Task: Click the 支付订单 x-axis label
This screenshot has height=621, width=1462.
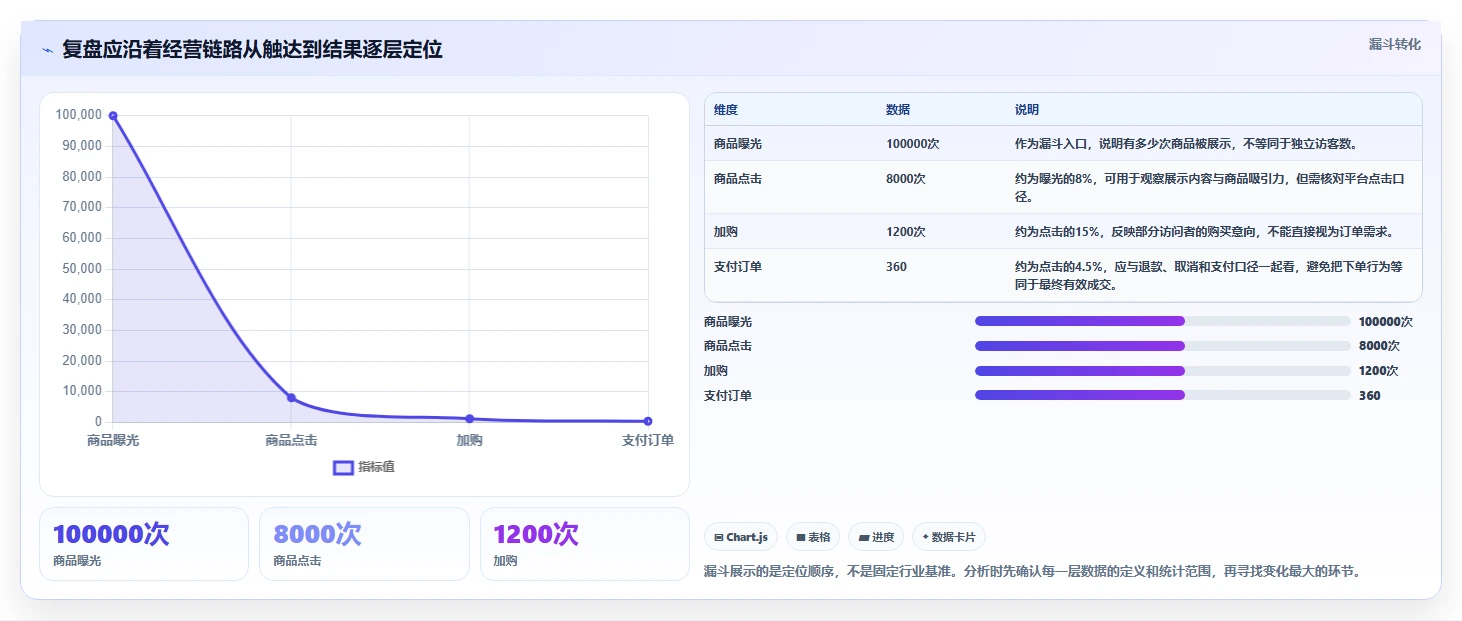Action: click(648, 440)
